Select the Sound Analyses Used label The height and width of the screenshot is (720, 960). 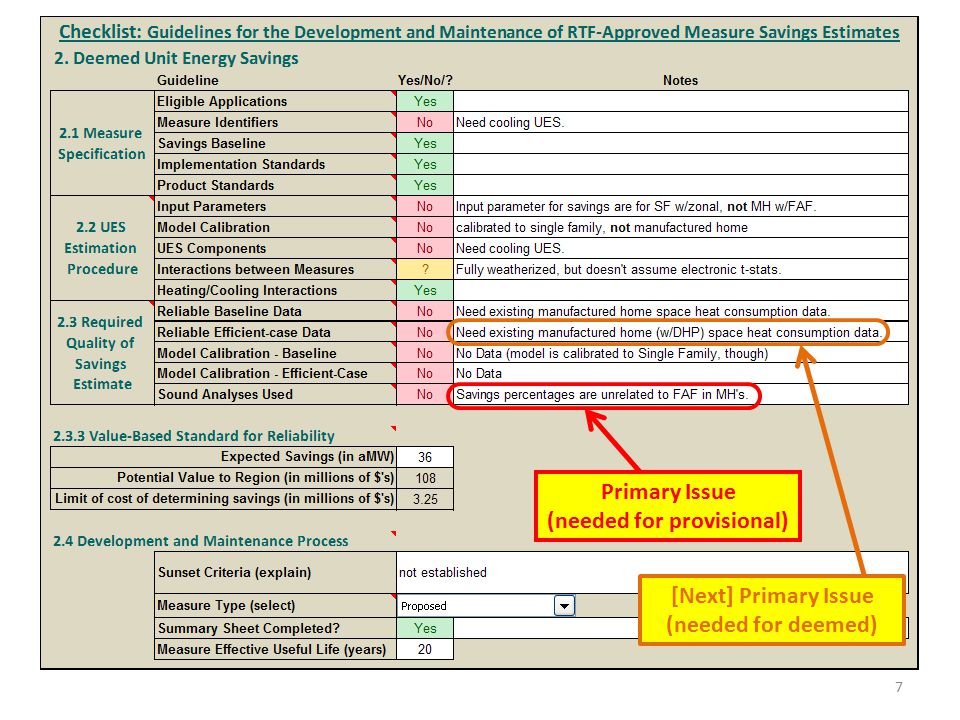coord(275,395)
